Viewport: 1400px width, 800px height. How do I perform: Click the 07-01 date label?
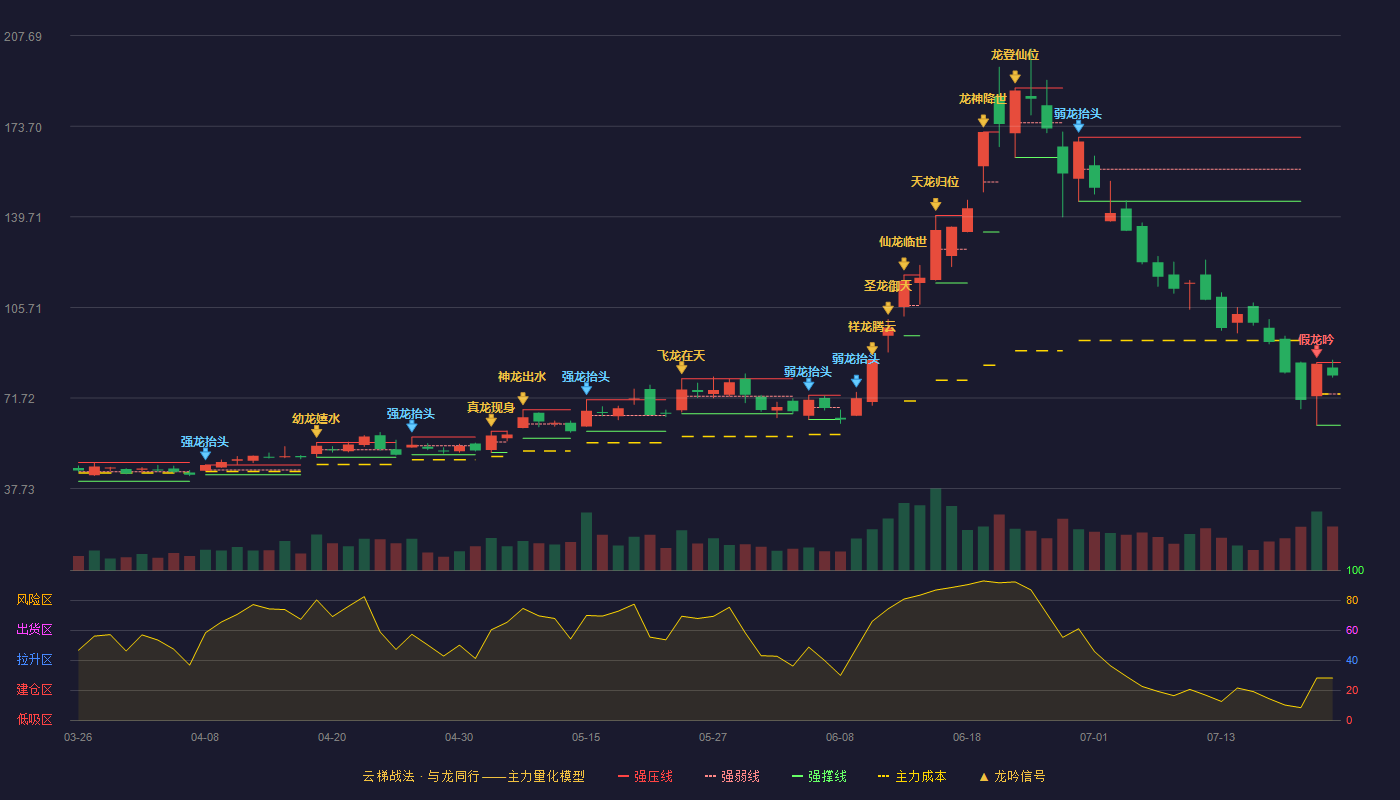1094,737
